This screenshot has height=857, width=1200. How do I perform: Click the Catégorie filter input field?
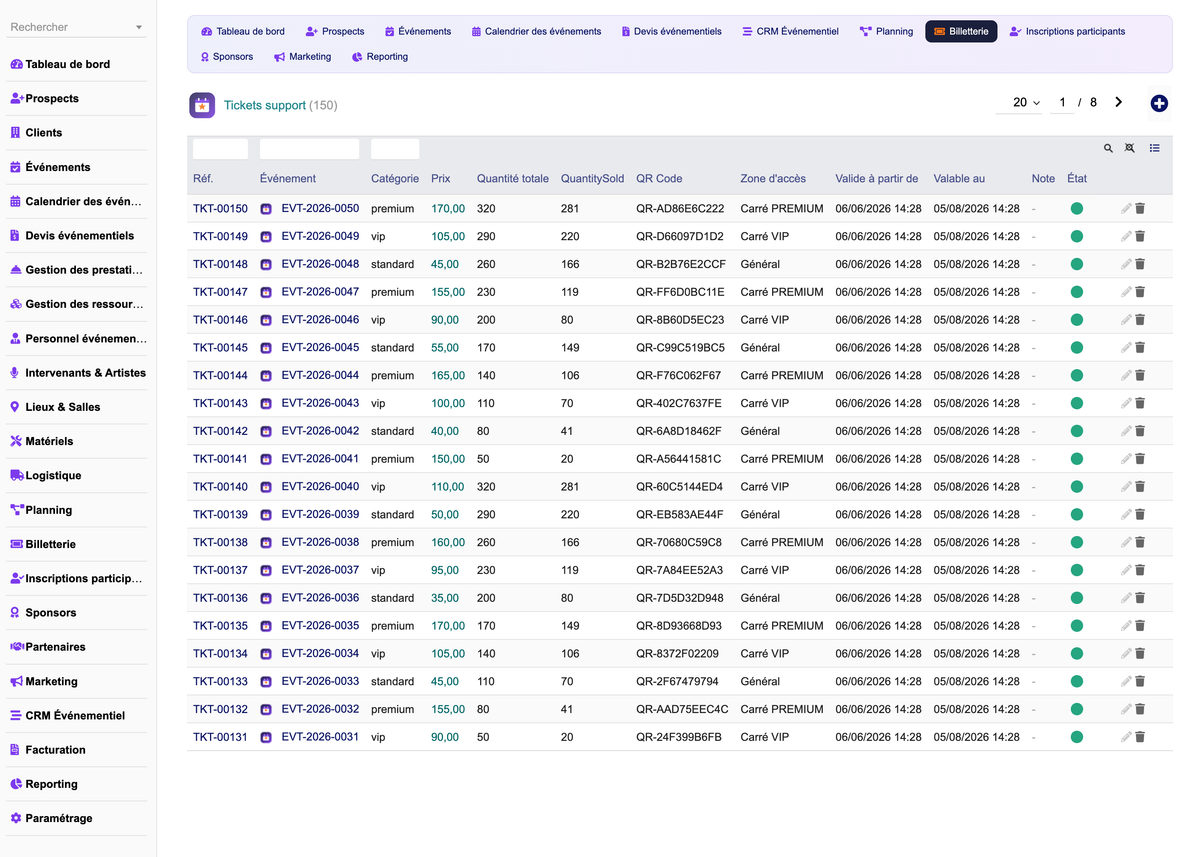395,149
